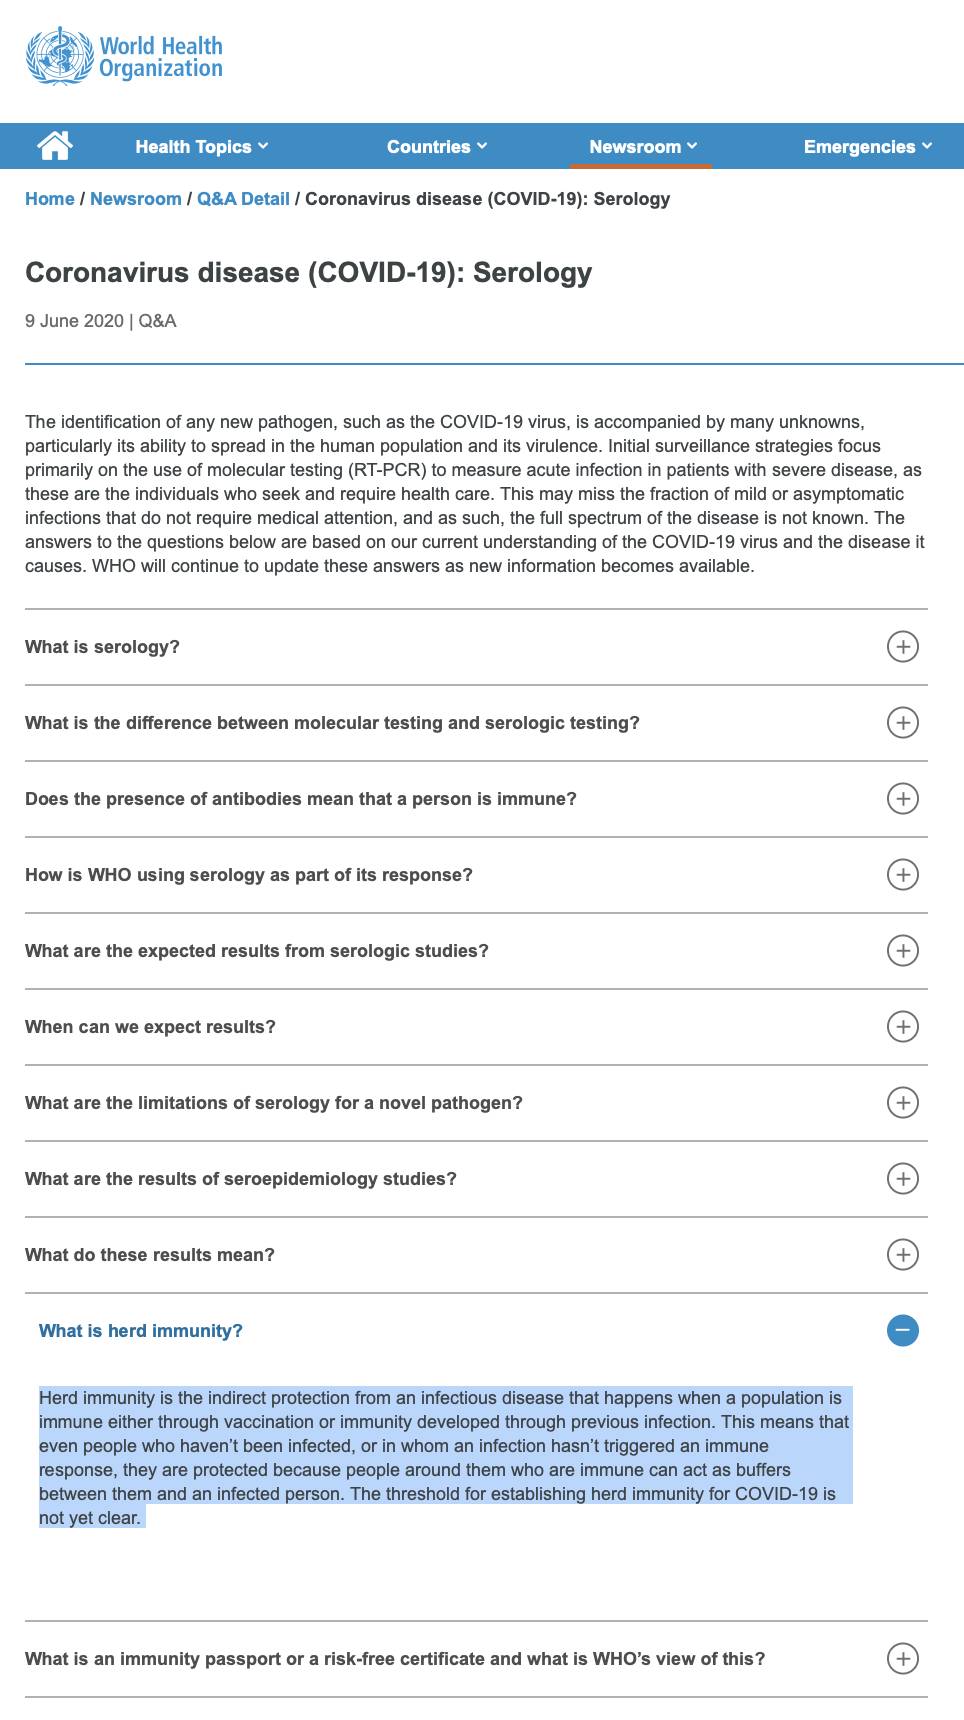Open the Countries dropdown menu
Viewport: 964px width, 1720px height.
click(437, 147)
